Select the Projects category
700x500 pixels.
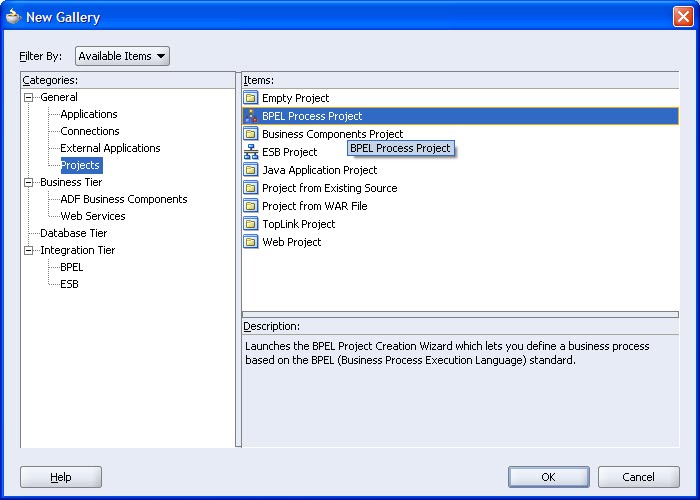click(x=80, y=165)
